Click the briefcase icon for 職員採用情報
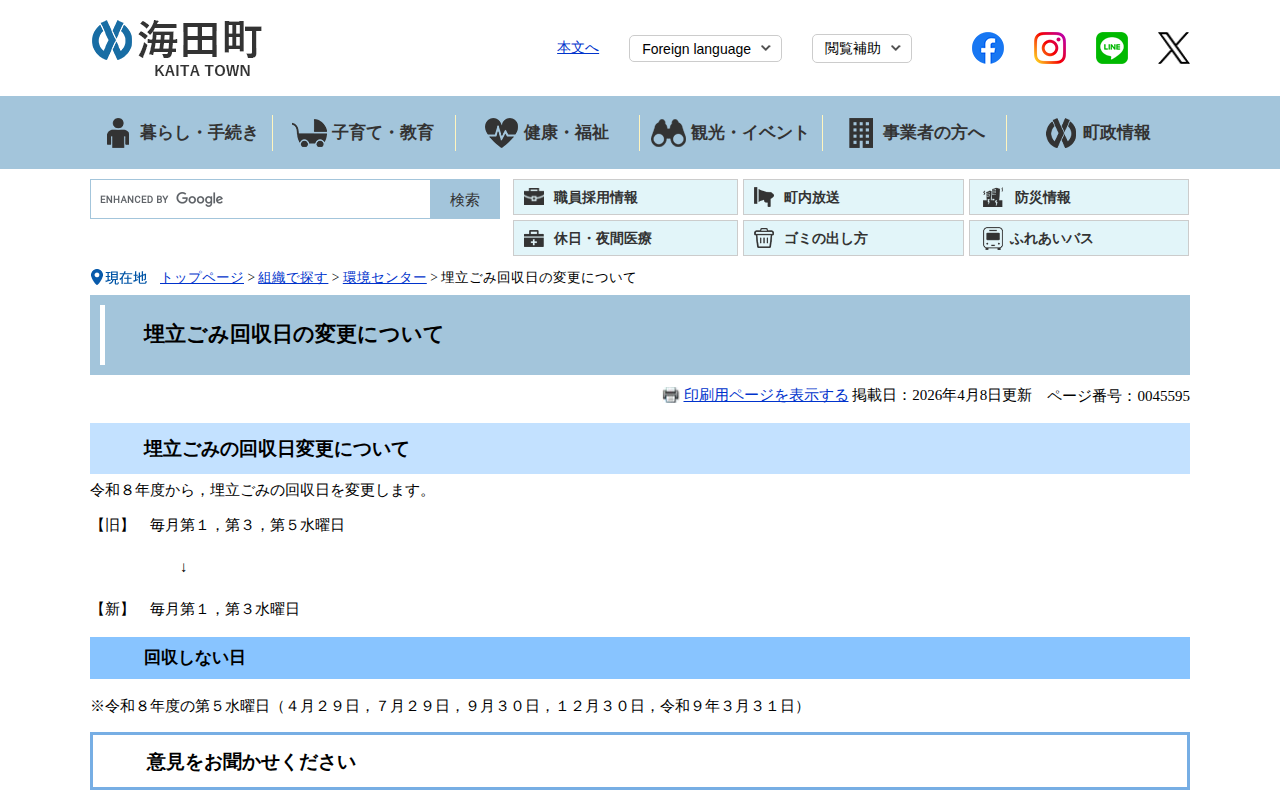 (534, 197)
